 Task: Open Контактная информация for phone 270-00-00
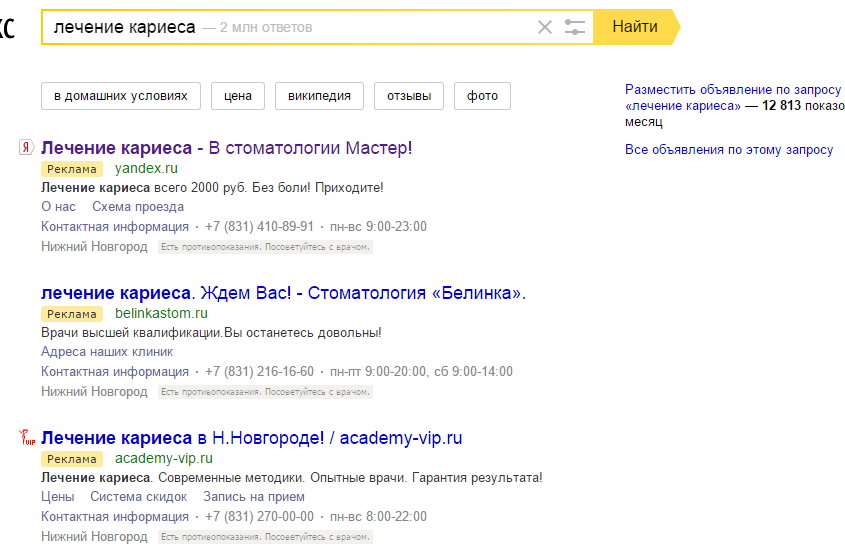(115, 516)
